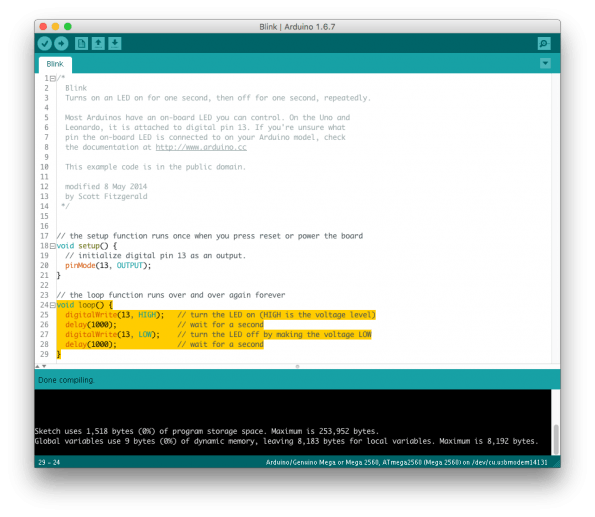Image resolution: width=595 pixels, height=517 pixels.
Task: Collapse the setup function fold marker
Action: tap(53, 246)
